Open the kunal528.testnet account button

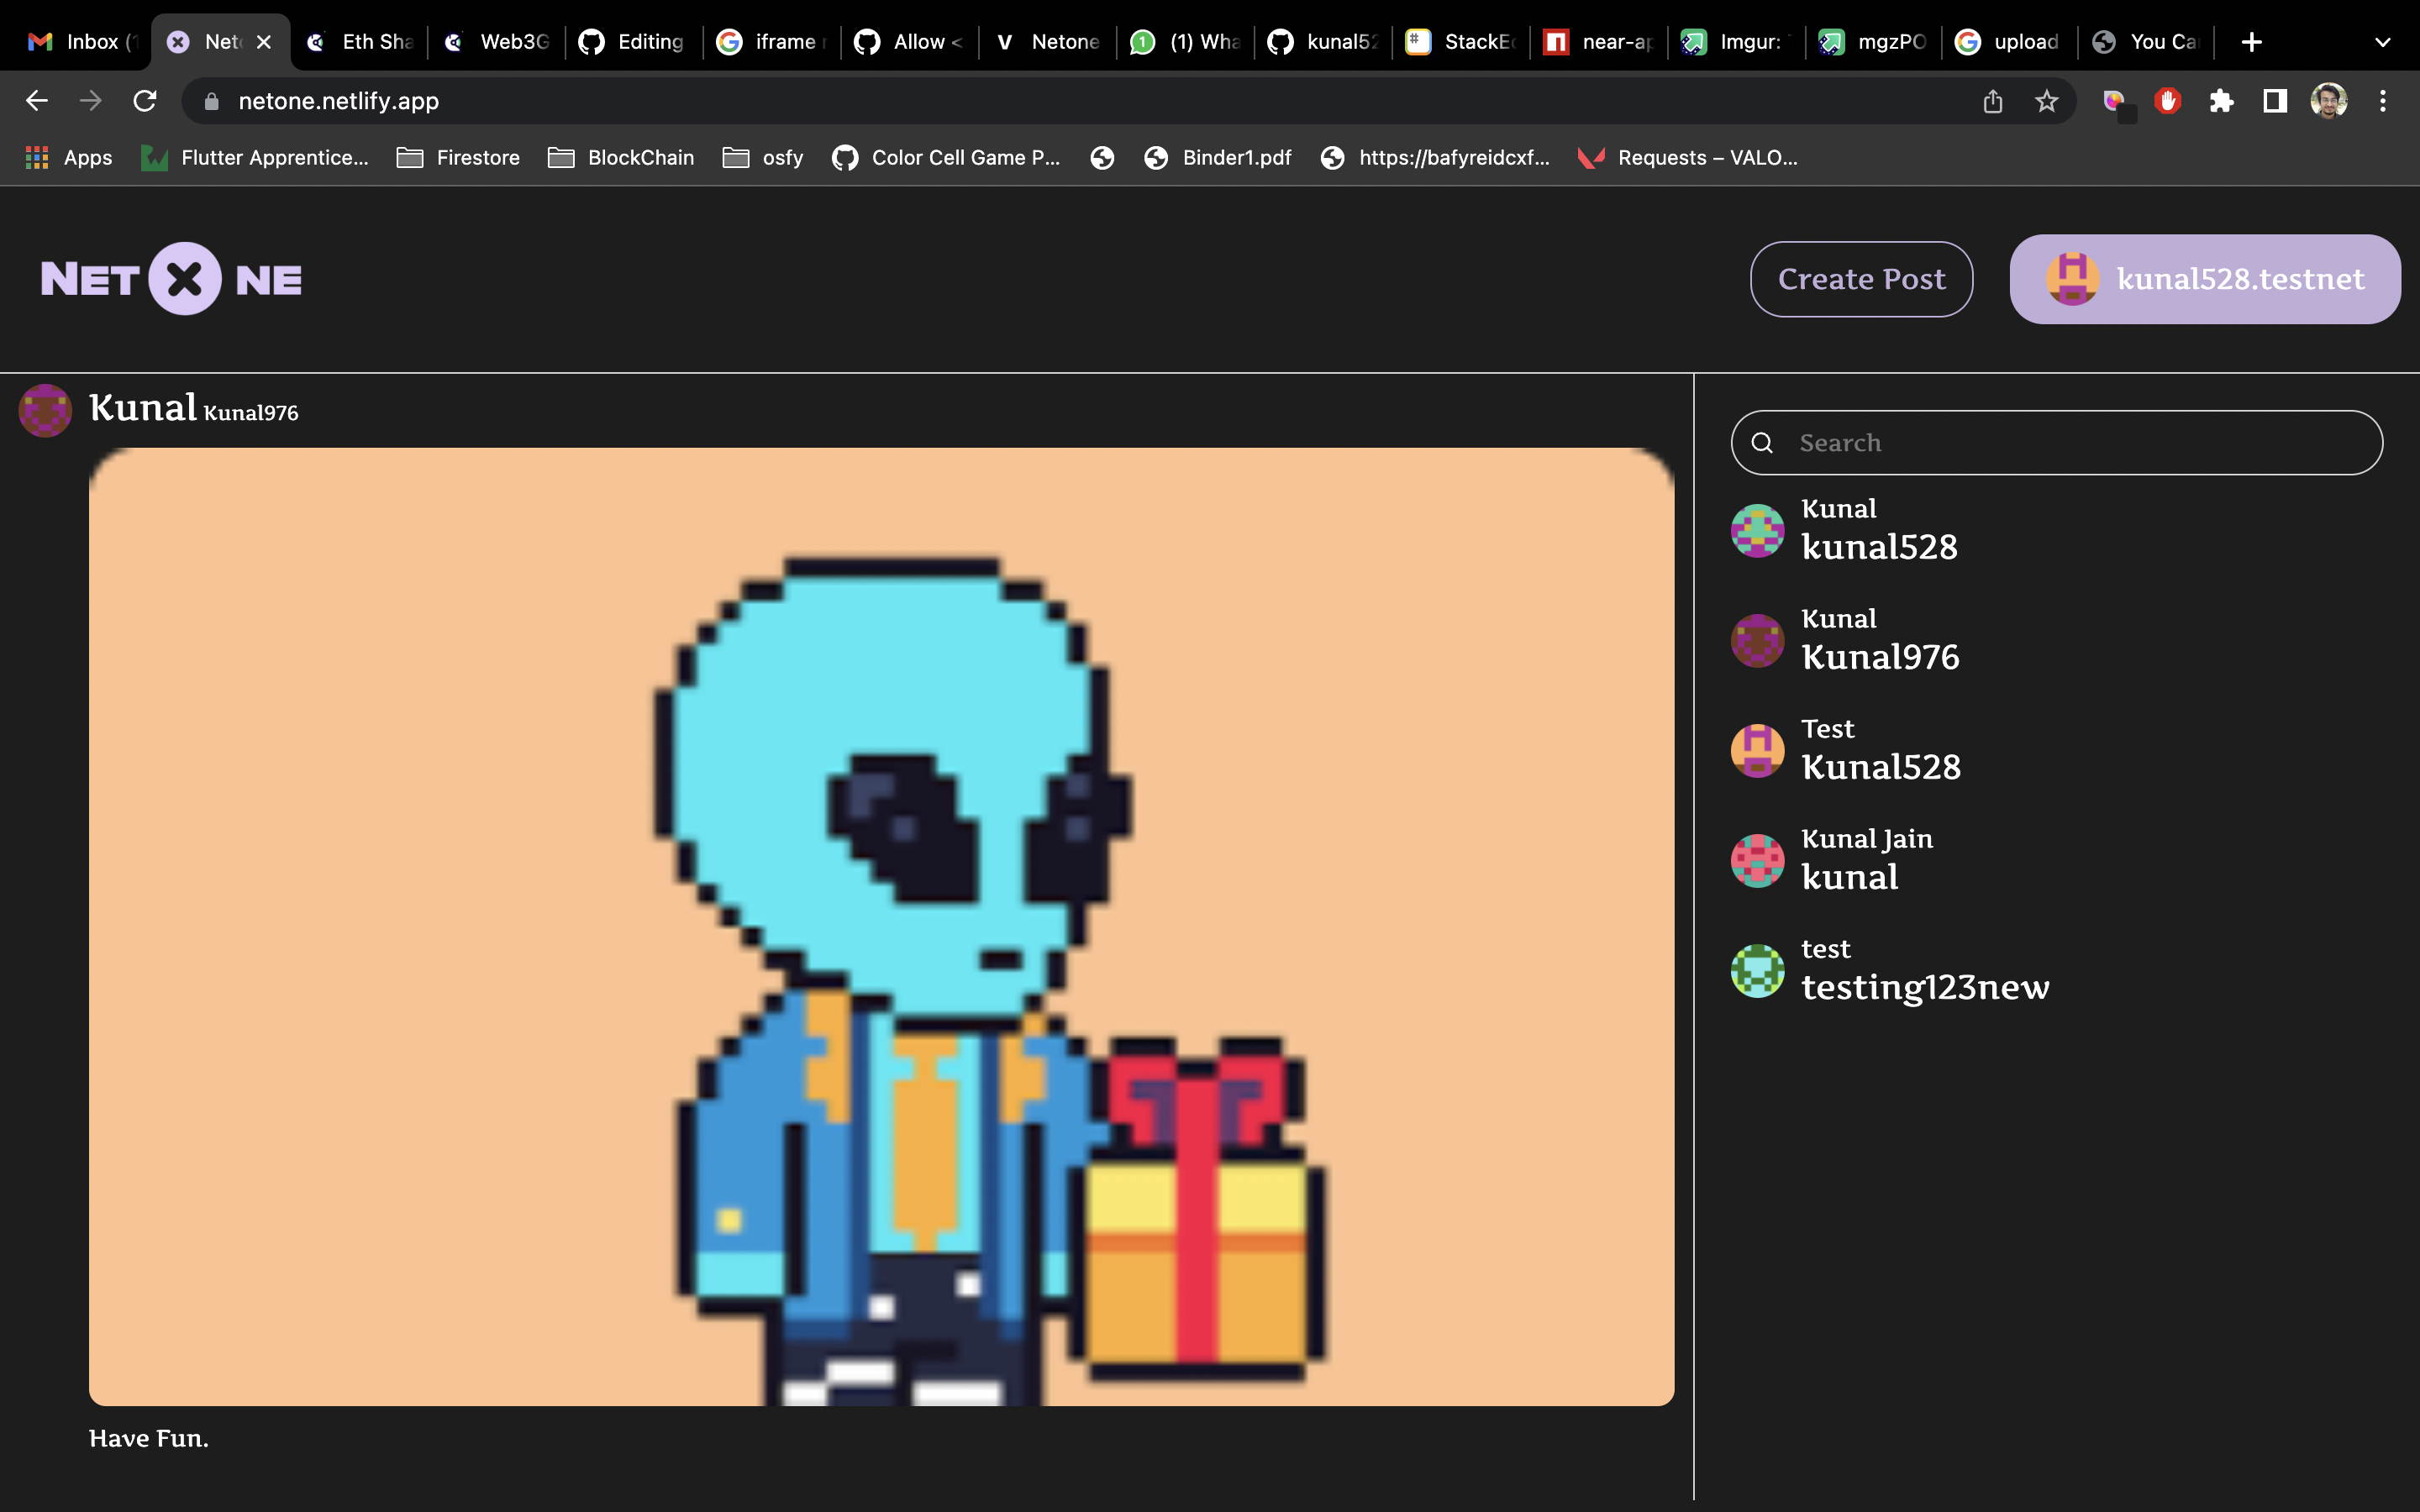(x=2205, y=279)
